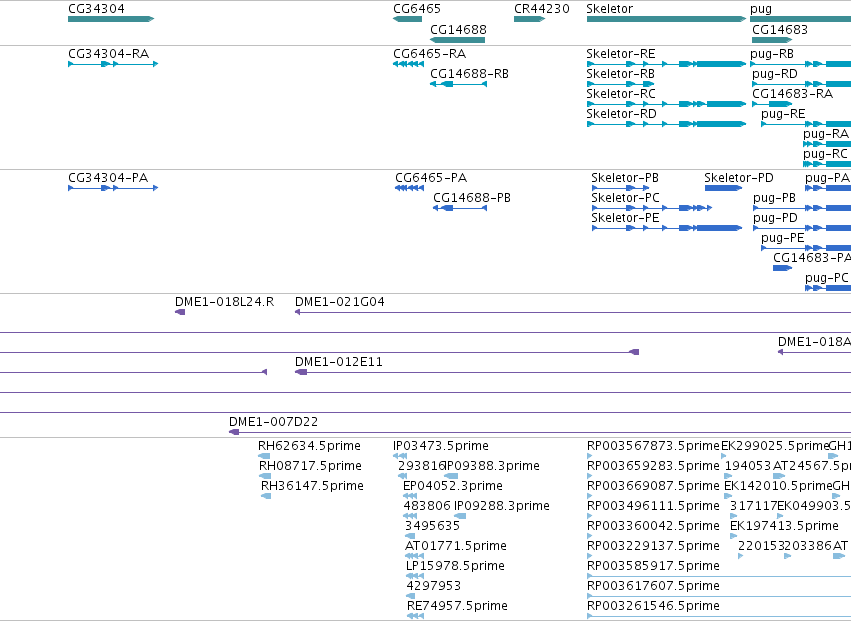Select the RP003617607.5prime read

[719, 597]
